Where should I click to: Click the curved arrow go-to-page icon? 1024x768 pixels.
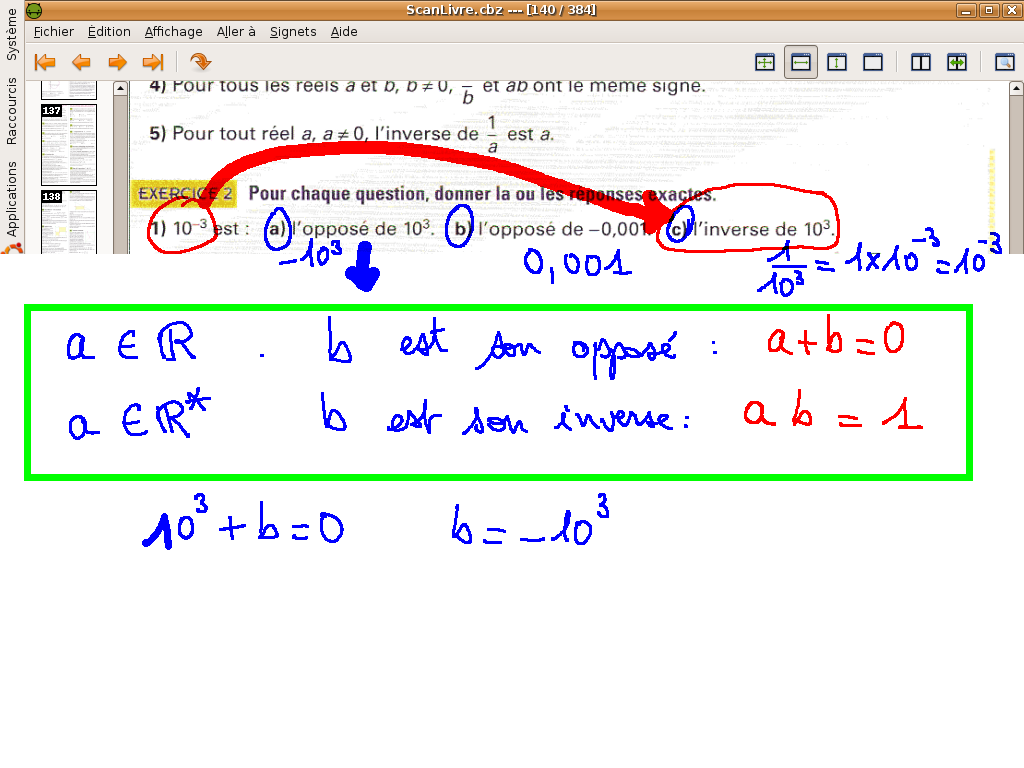(x=200, y=62)
